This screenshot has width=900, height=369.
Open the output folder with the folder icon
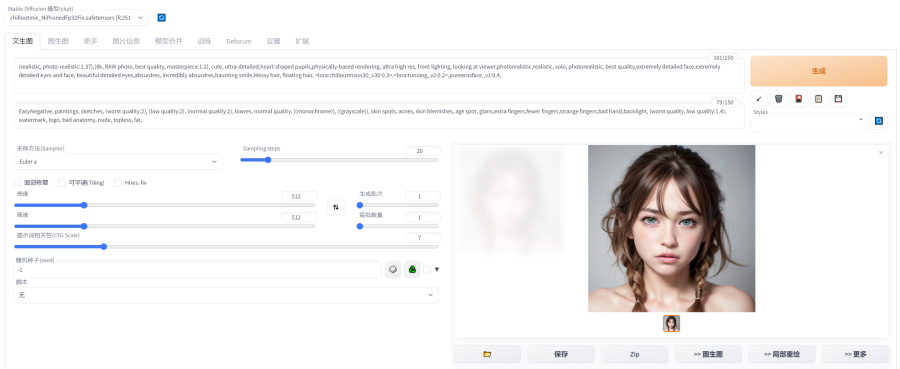pos(487,354)
